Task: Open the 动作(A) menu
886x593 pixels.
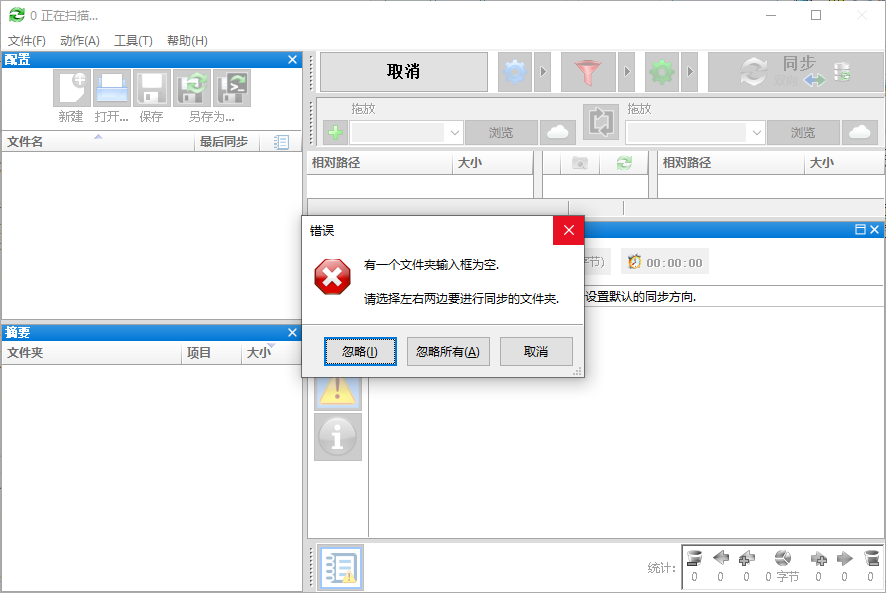Action: [80, 41]
